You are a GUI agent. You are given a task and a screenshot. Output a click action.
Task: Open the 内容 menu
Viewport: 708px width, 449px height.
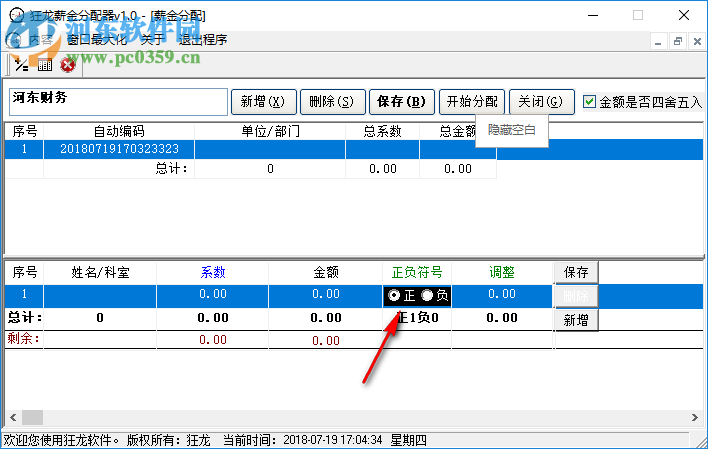(41, 40)
